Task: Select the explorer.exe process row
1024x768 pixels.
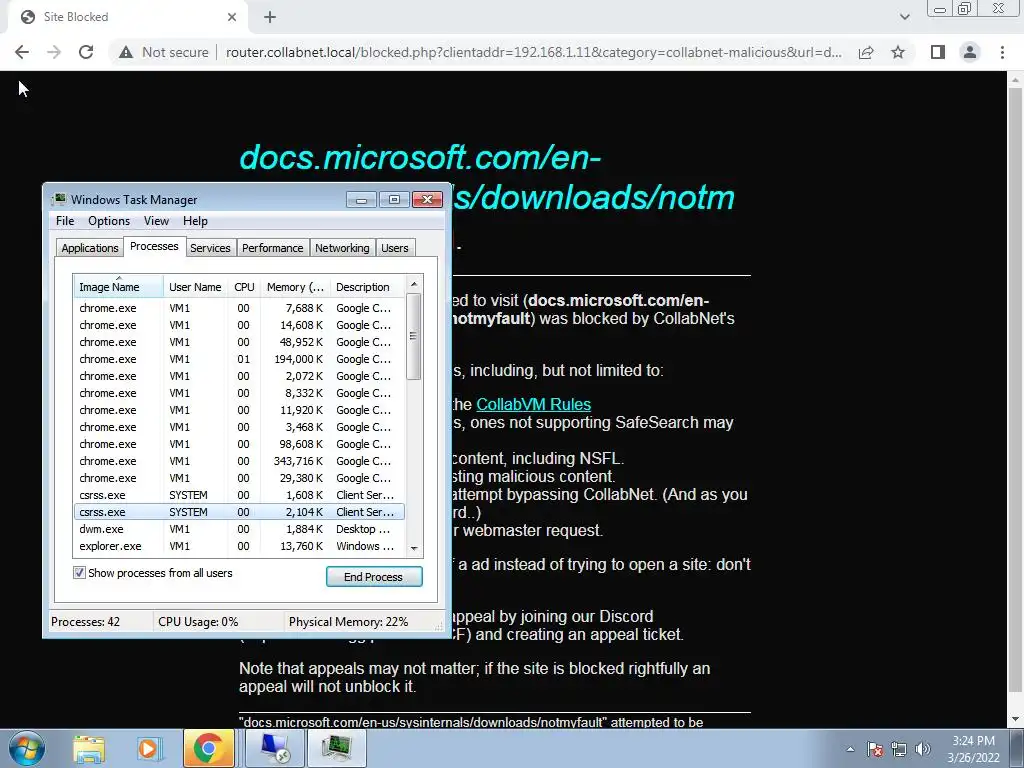Action: point(239,546)
